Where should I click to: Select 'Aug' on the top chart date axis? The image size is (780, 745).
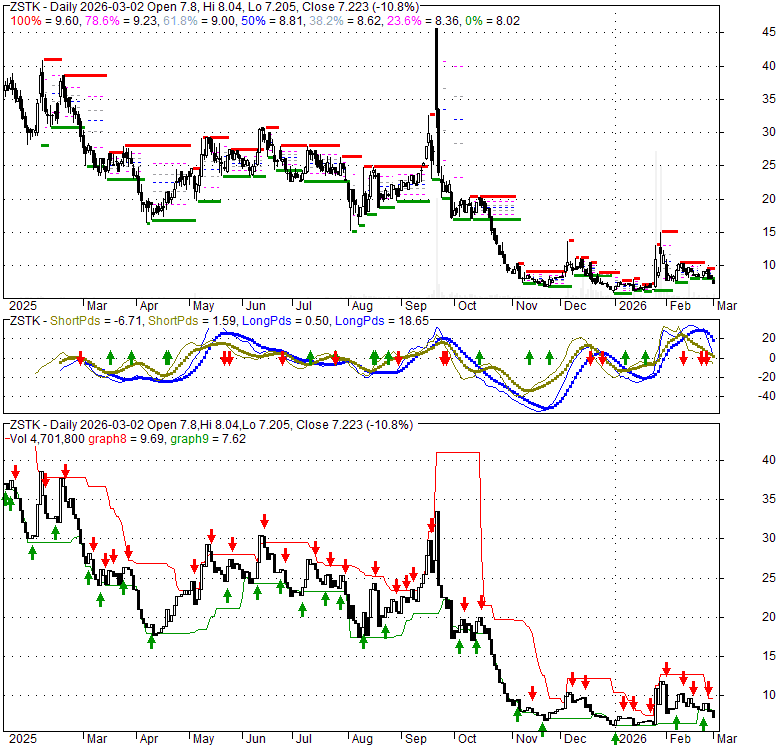click(362, 306)
